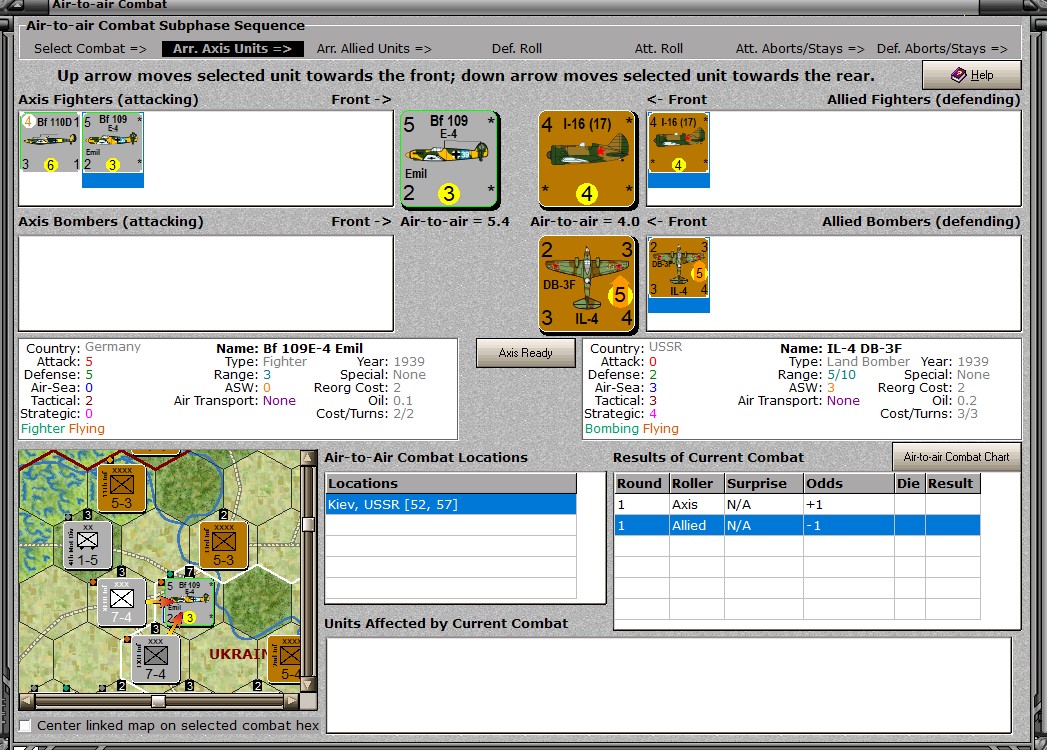The width and height of the screenshot is (1047, 750).
Task: Enable center linked map on combat hex
Action: tap(25, 725)
